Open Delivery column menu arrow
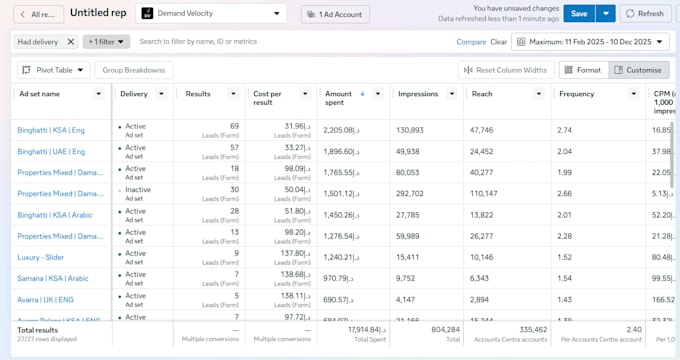The image size is (680, 360). 161,94
